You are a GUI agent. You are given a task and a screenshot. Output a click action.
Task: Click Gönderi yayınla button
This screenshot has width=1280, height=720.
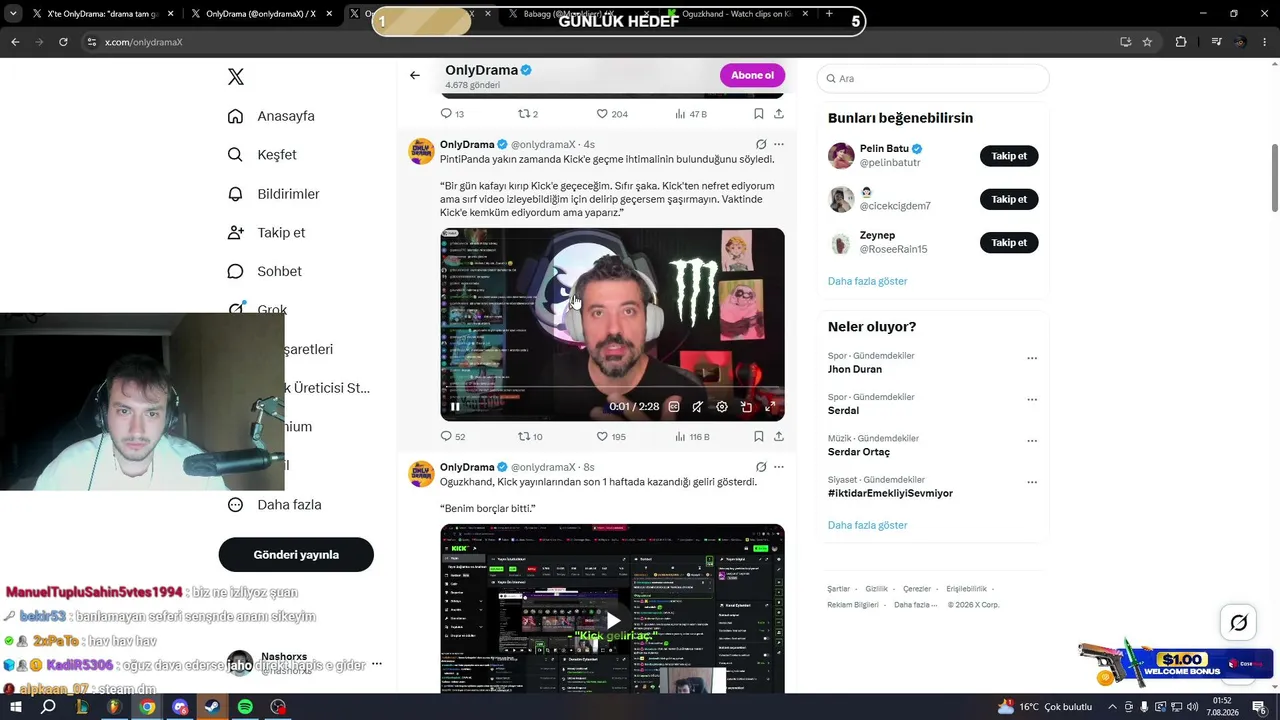(296, 555)
